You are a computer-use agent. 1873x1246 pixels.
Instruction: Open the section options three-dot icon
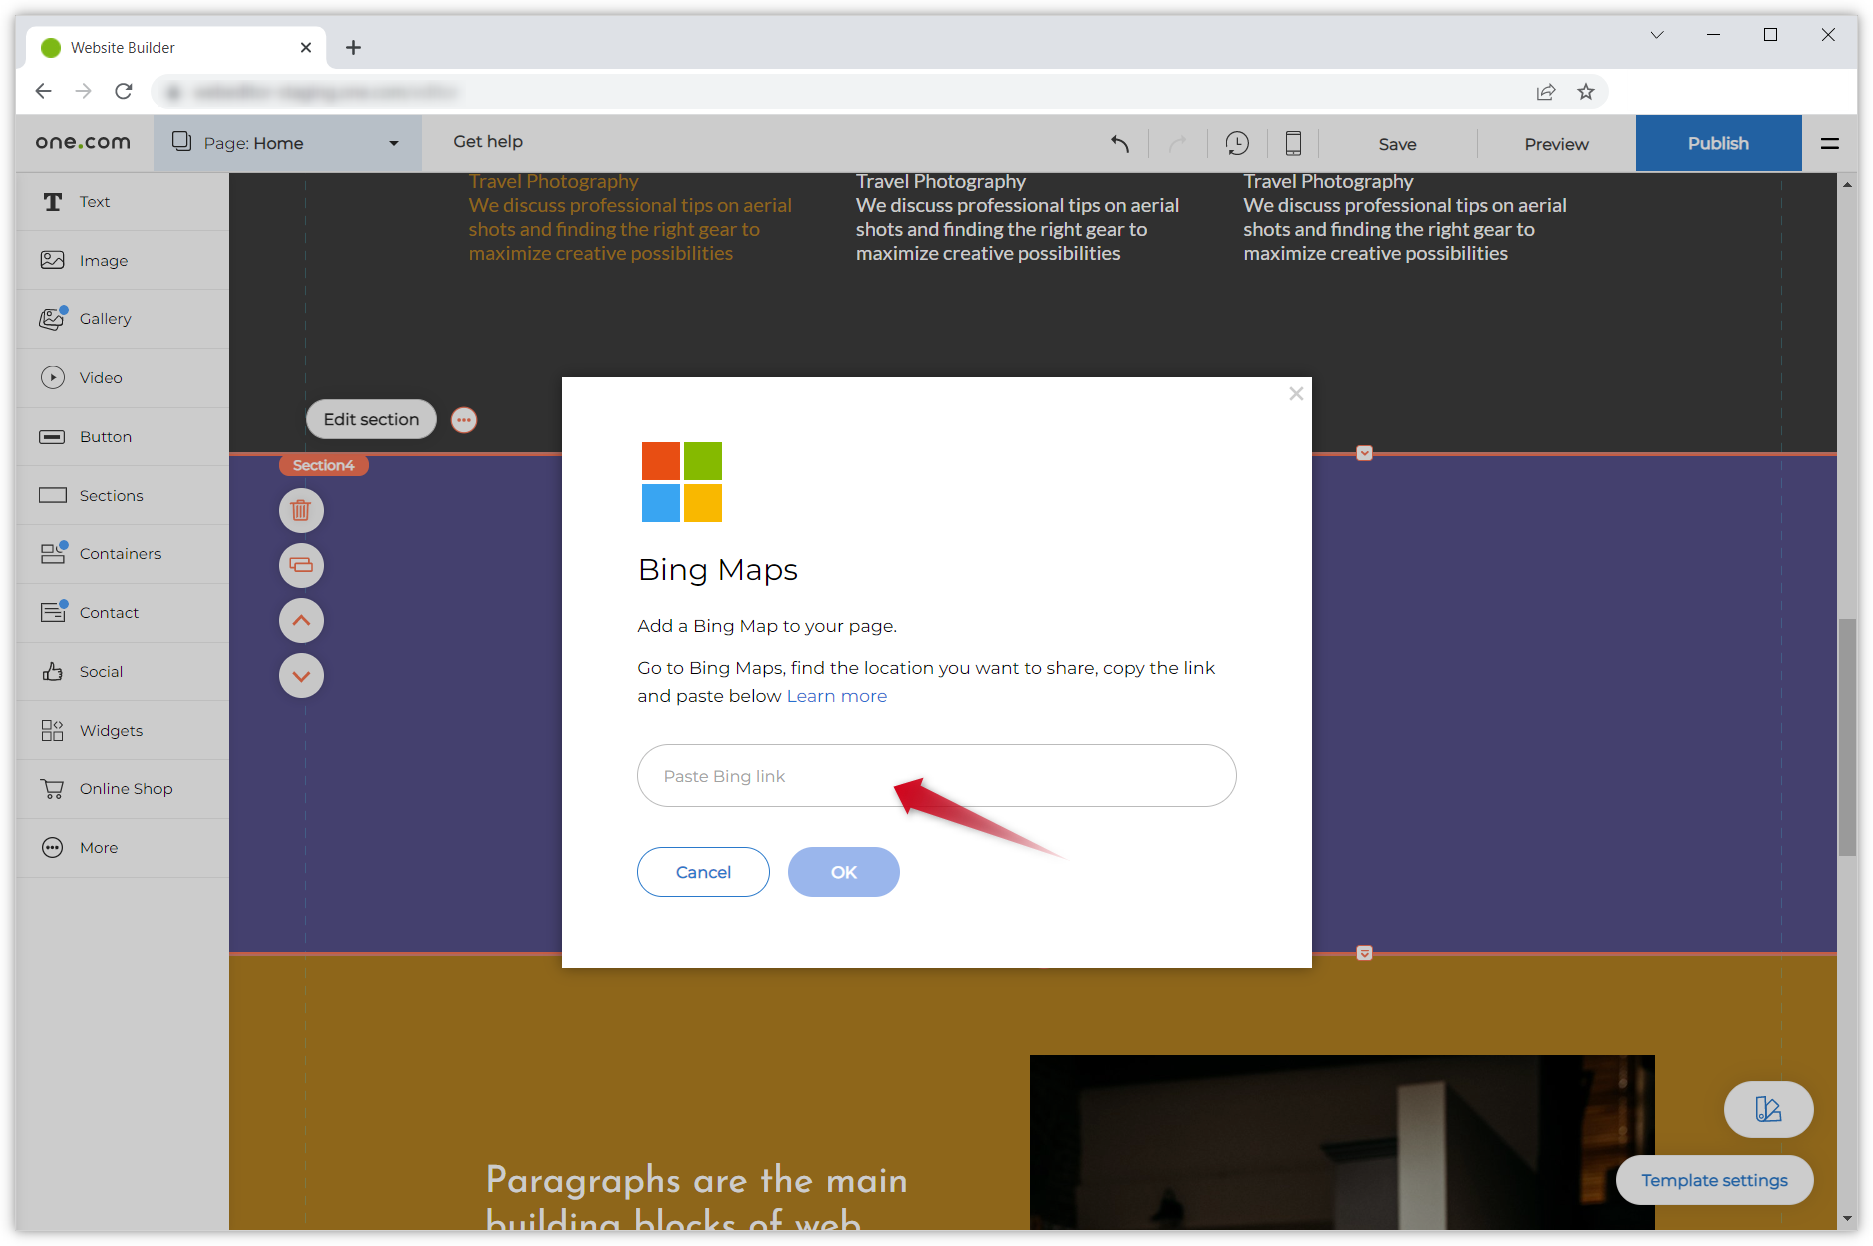click(464, 420)
